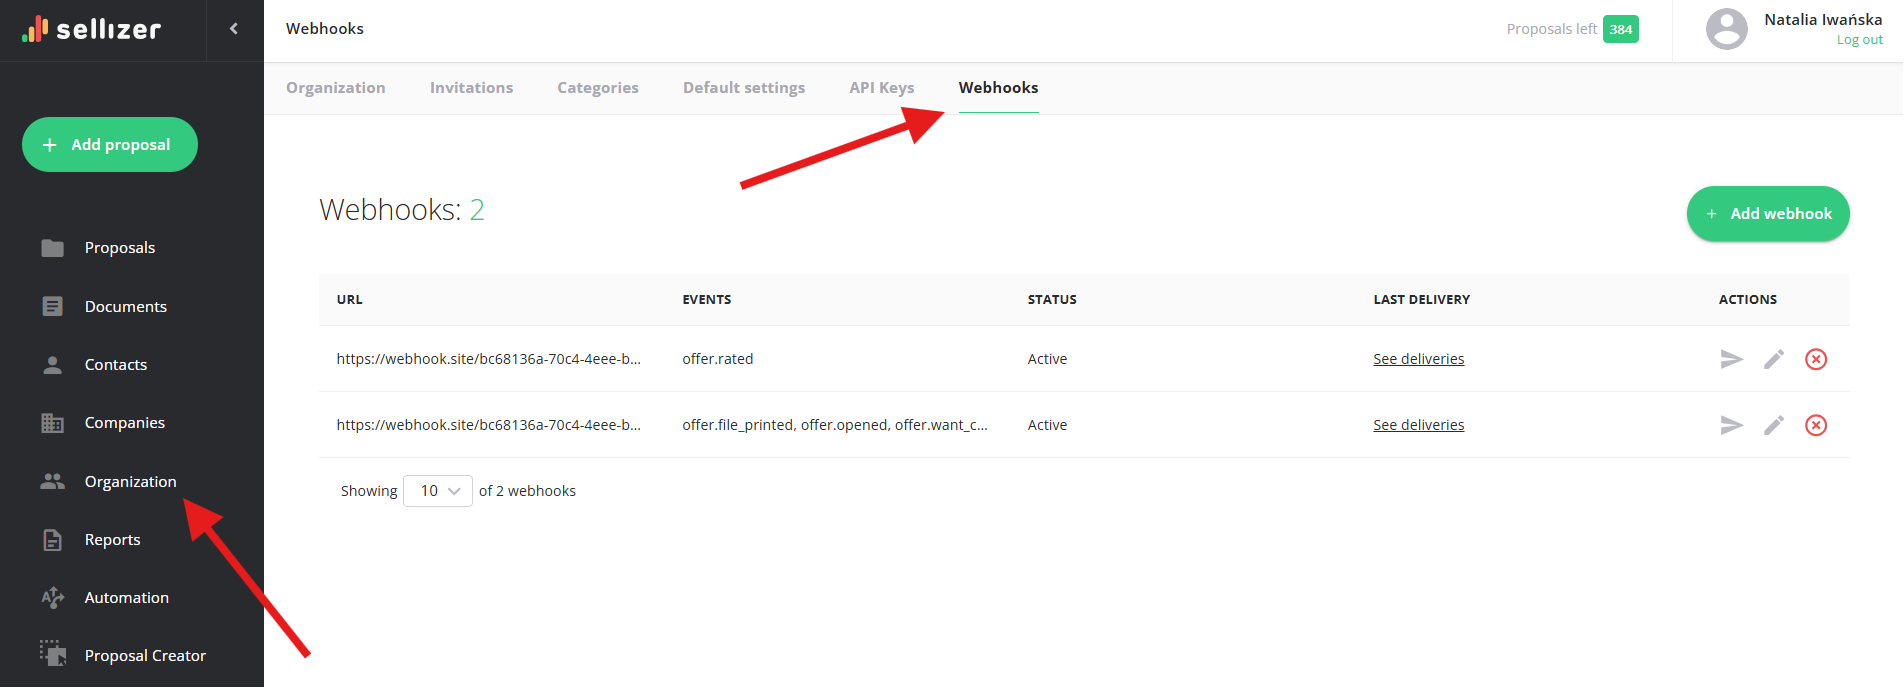Screen dimensions: 1904x688
Task: Select Organization in the sidebar
Action: 131,482
